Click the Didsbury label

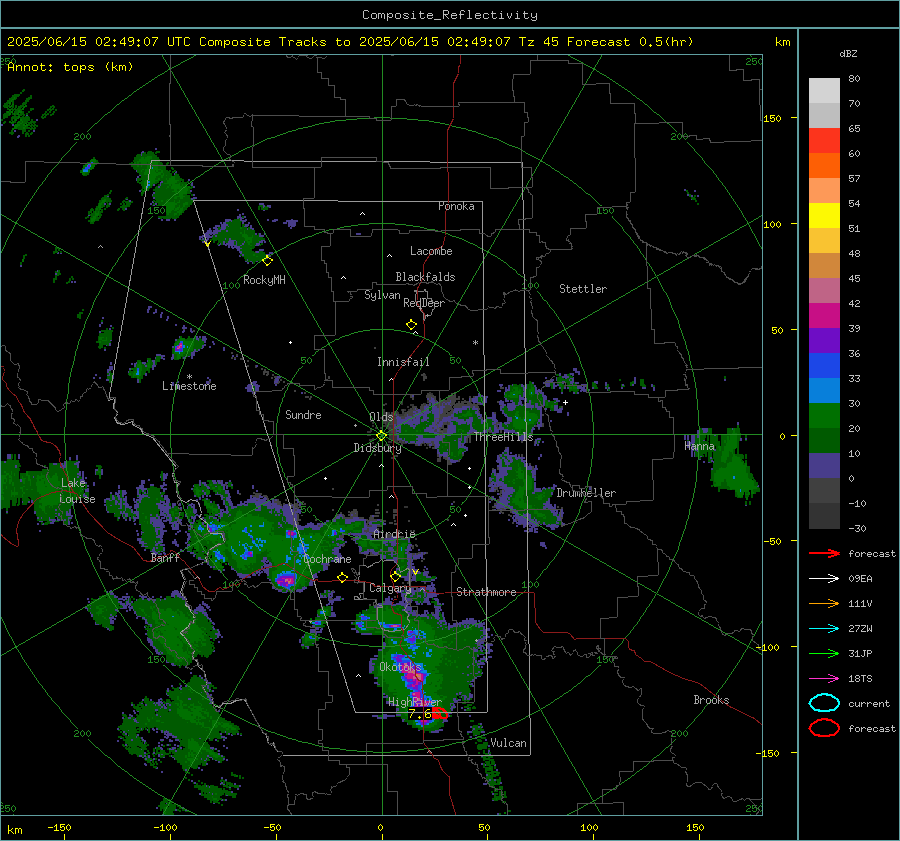pos(377,448)
